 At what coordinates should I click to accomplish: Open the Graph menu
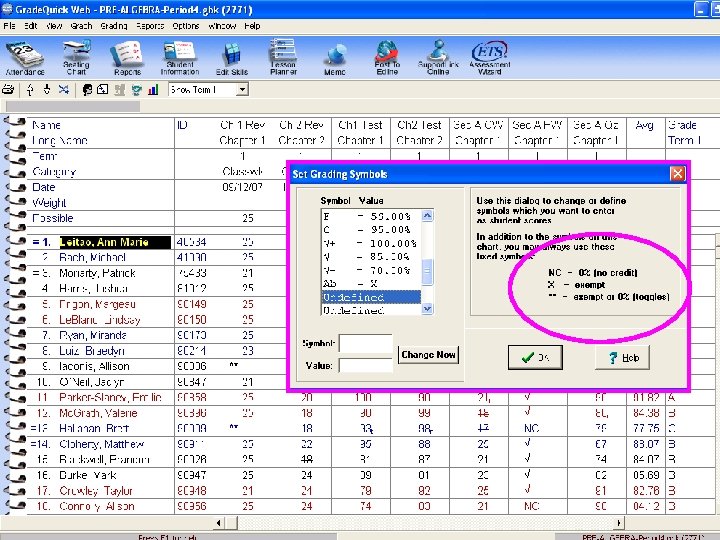coord(81,26)
